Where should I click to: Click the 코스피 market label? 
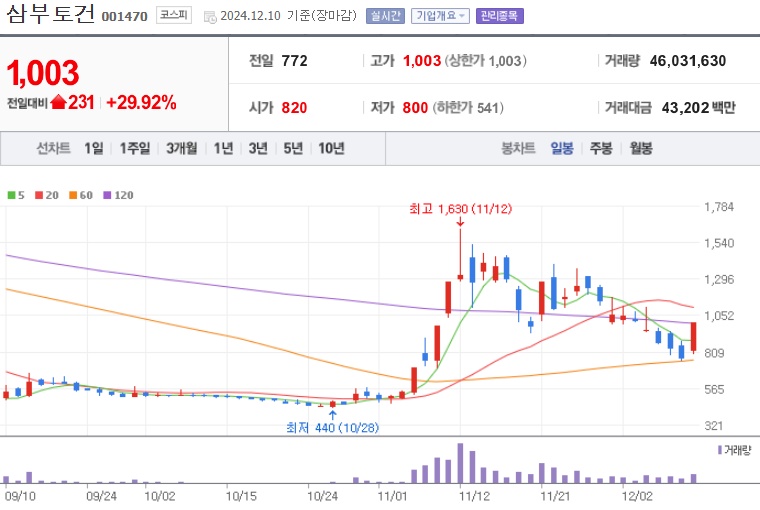[174, 16]
